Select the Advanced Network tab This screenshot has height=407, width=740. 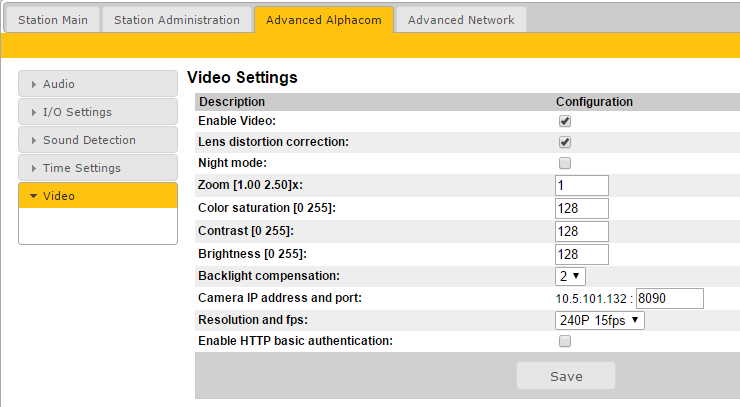pos(461,20)
